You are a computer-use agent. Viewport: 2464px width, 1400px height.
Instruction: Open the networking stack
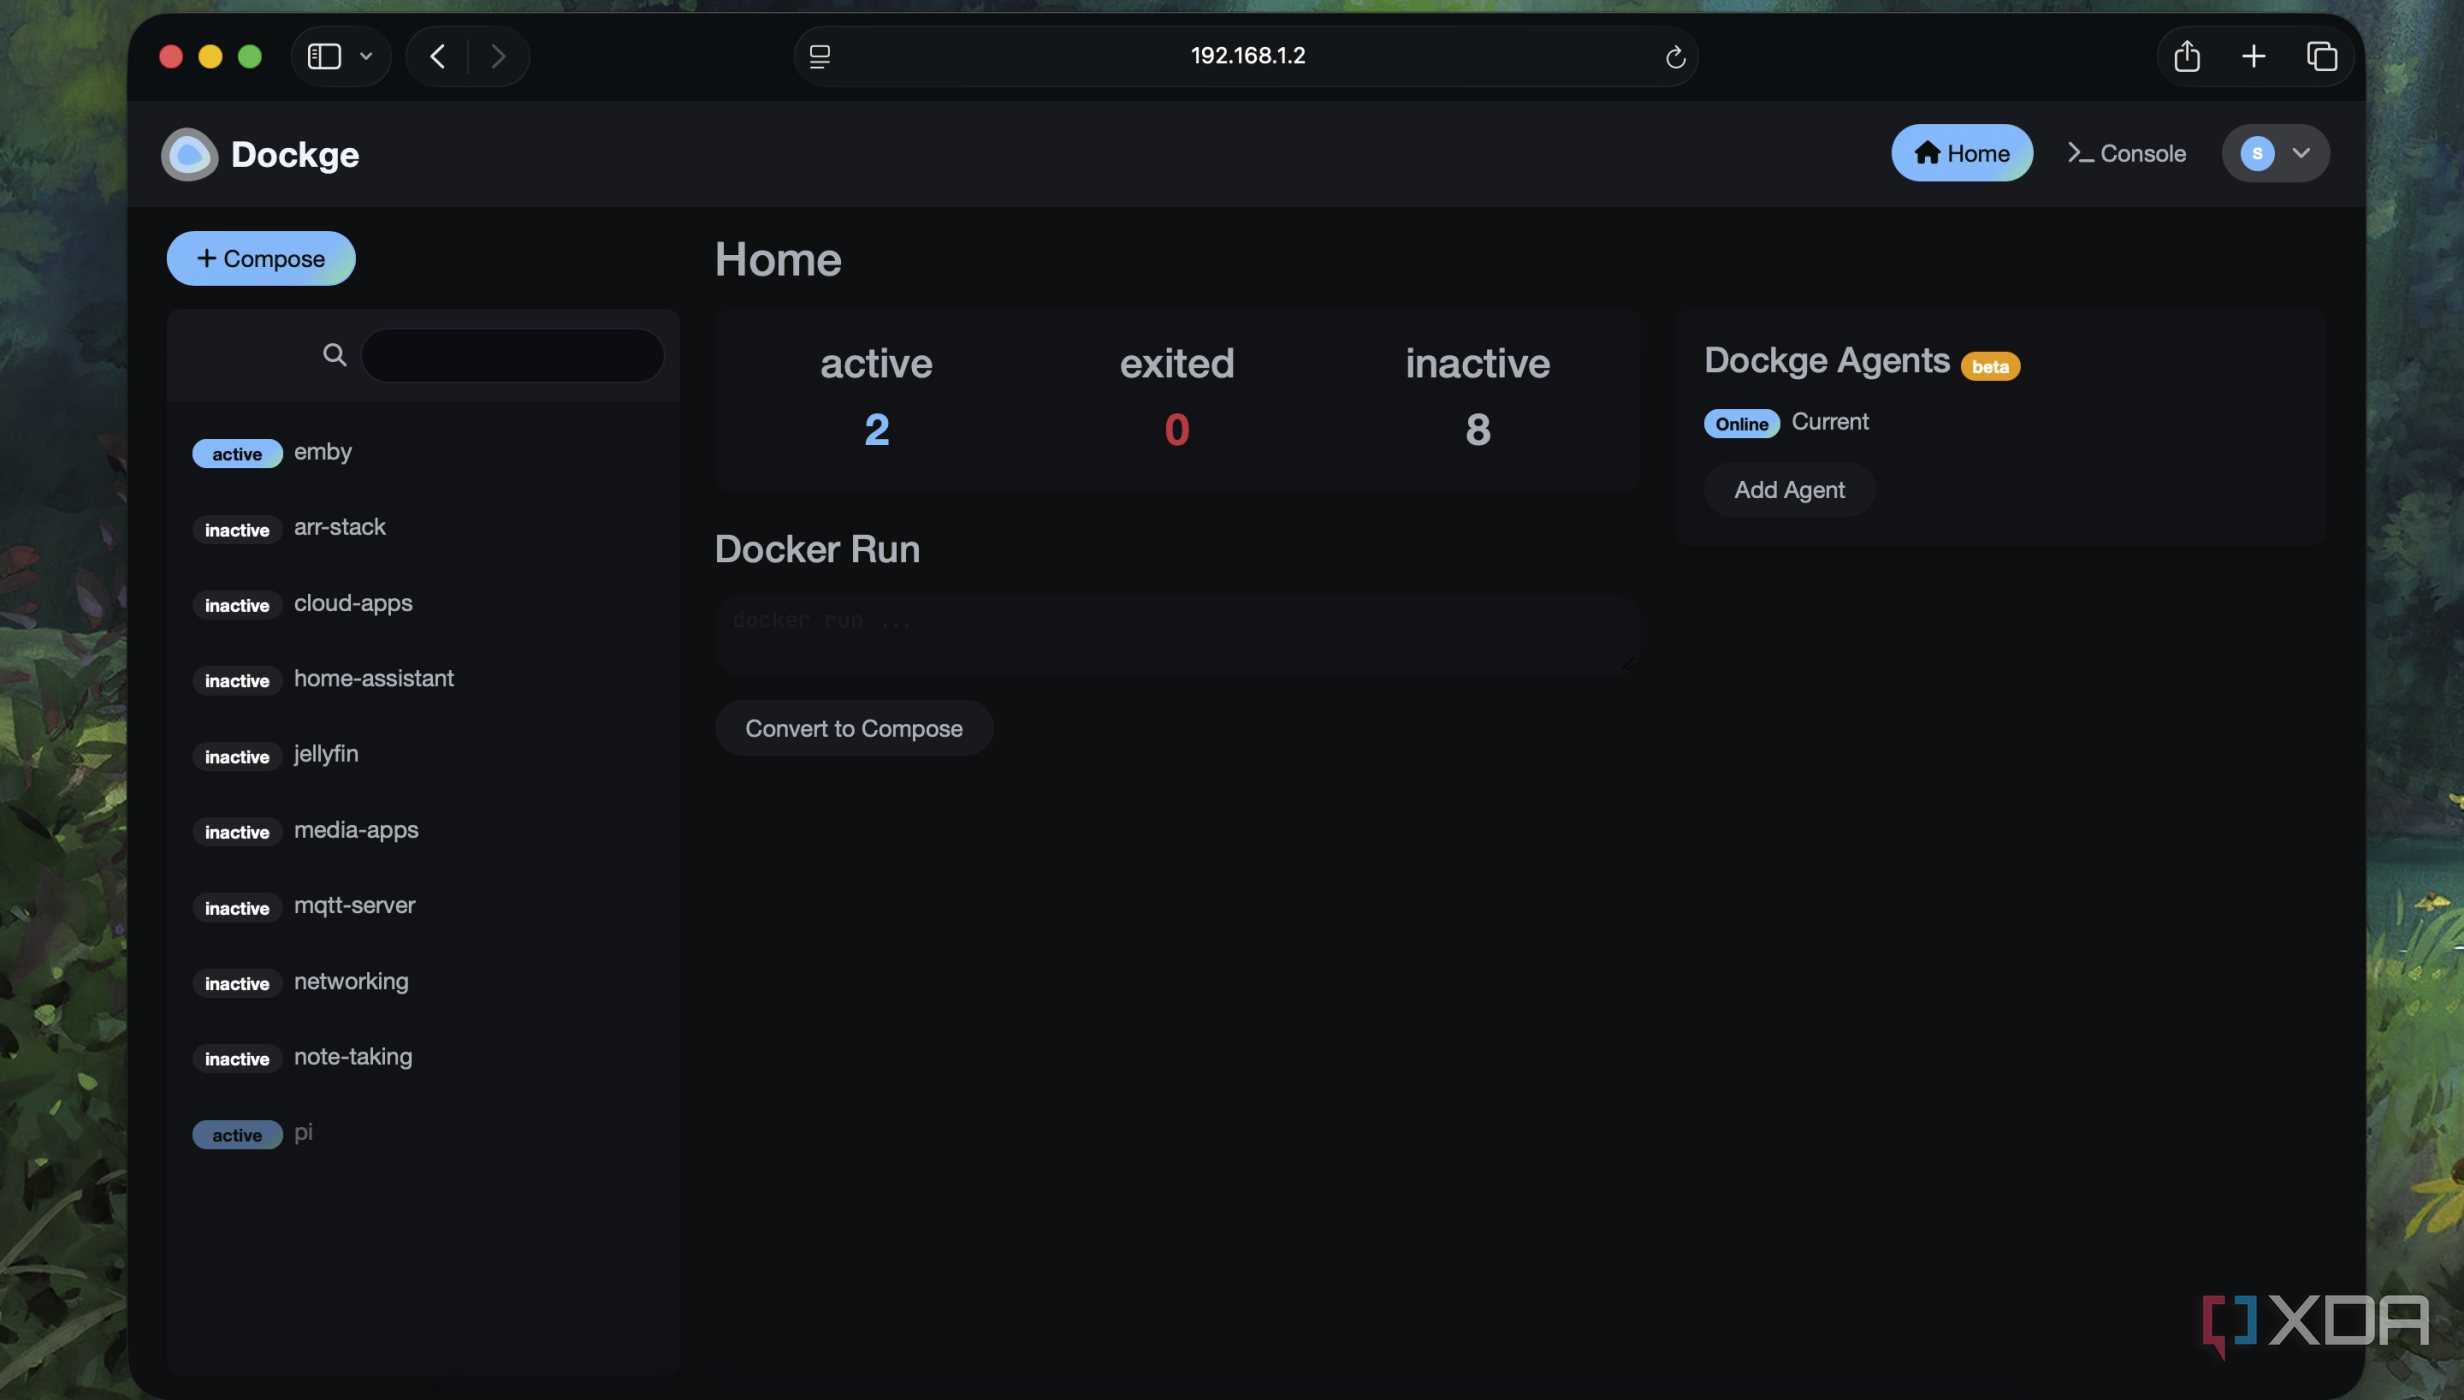(x=423, y=982)
